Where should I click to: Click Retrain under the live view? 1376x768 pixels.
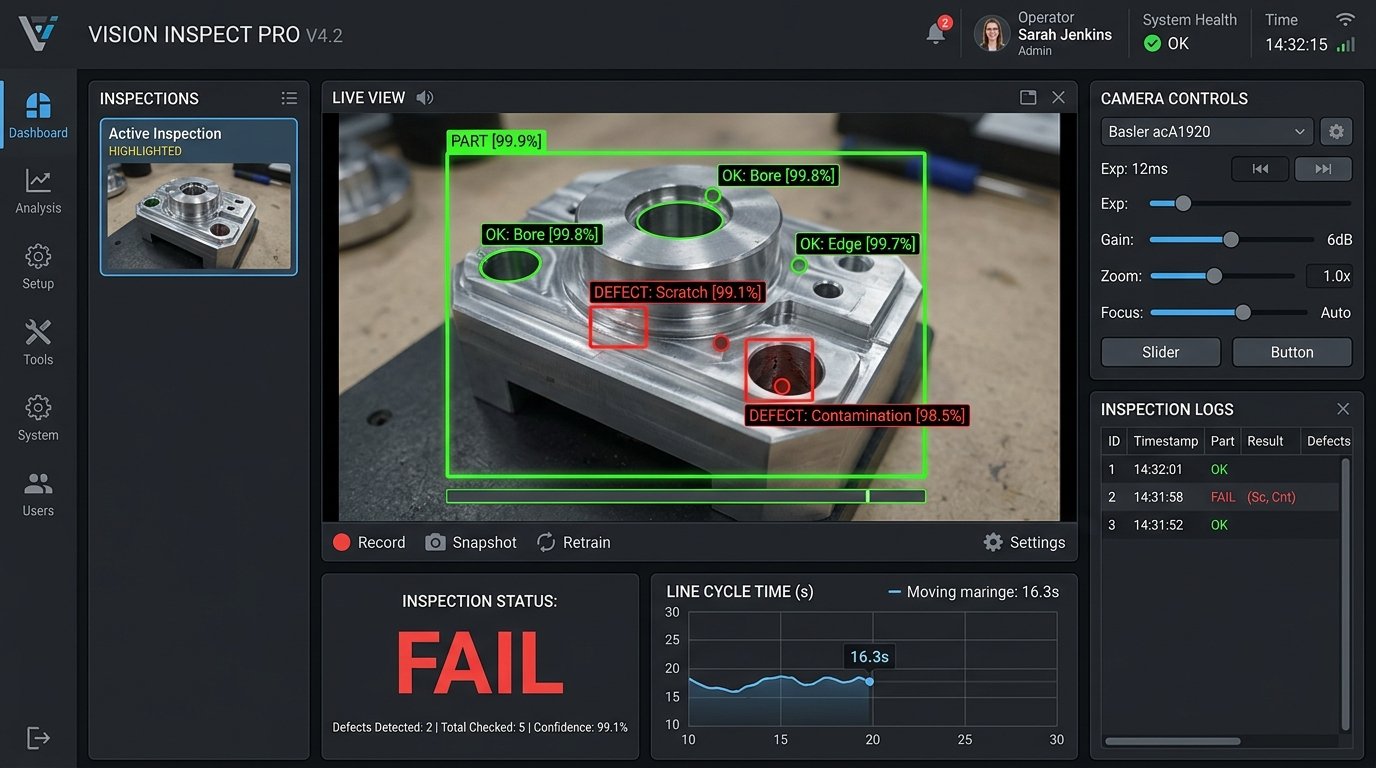point(573,542)
